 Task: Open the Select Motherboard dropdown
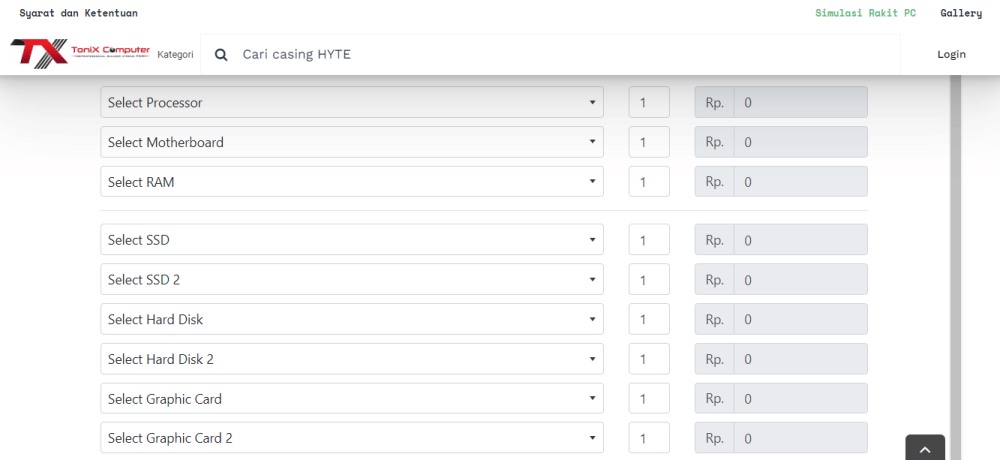click(x=352, y=142)
